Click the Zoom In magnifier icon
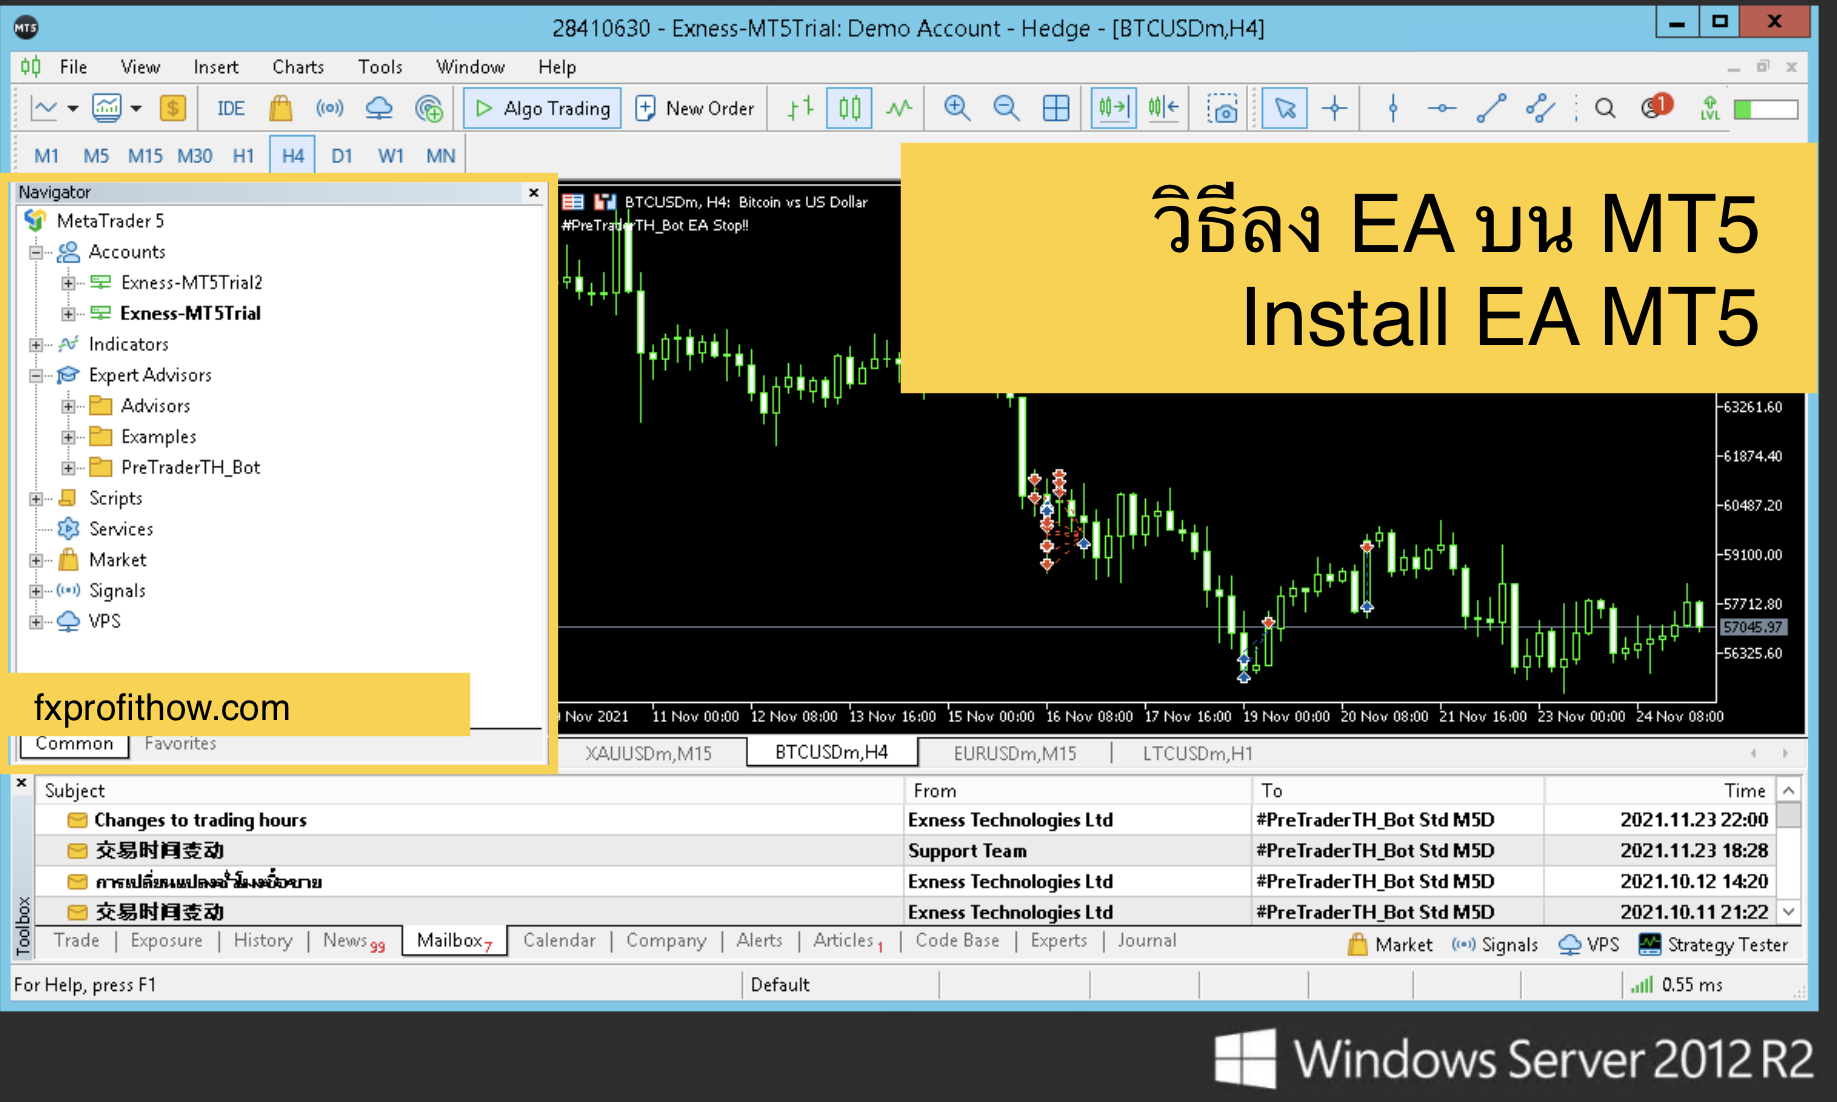 click(x=957, y=108)
